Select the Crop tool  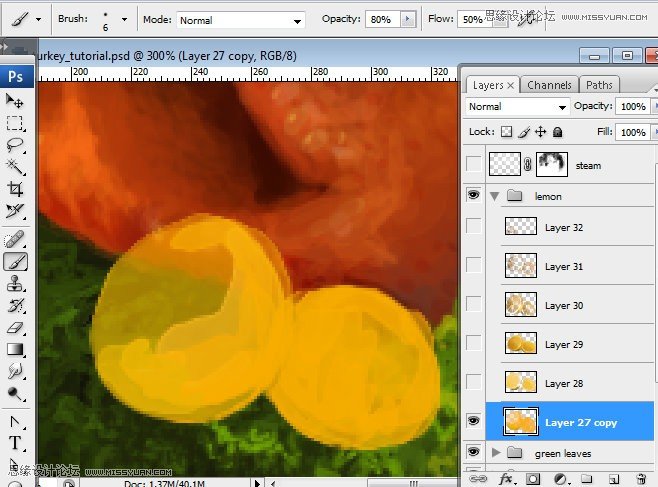tap(15, 189)
